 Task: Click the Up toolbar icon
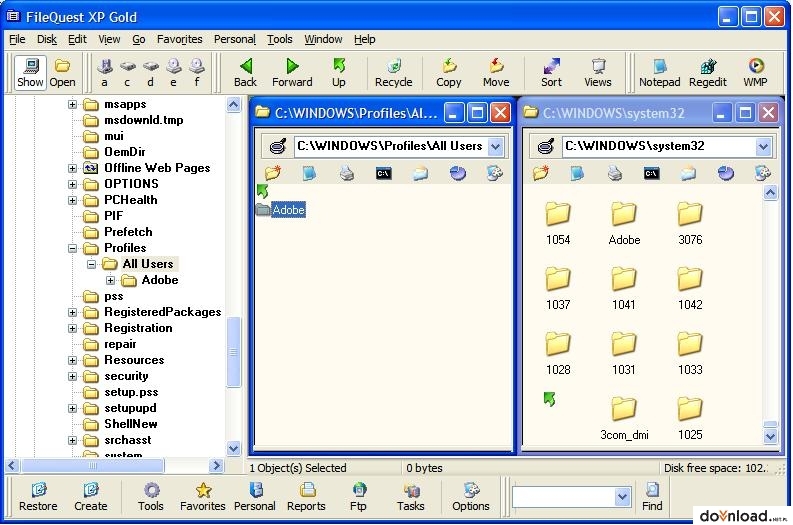(x=339, y=73)
